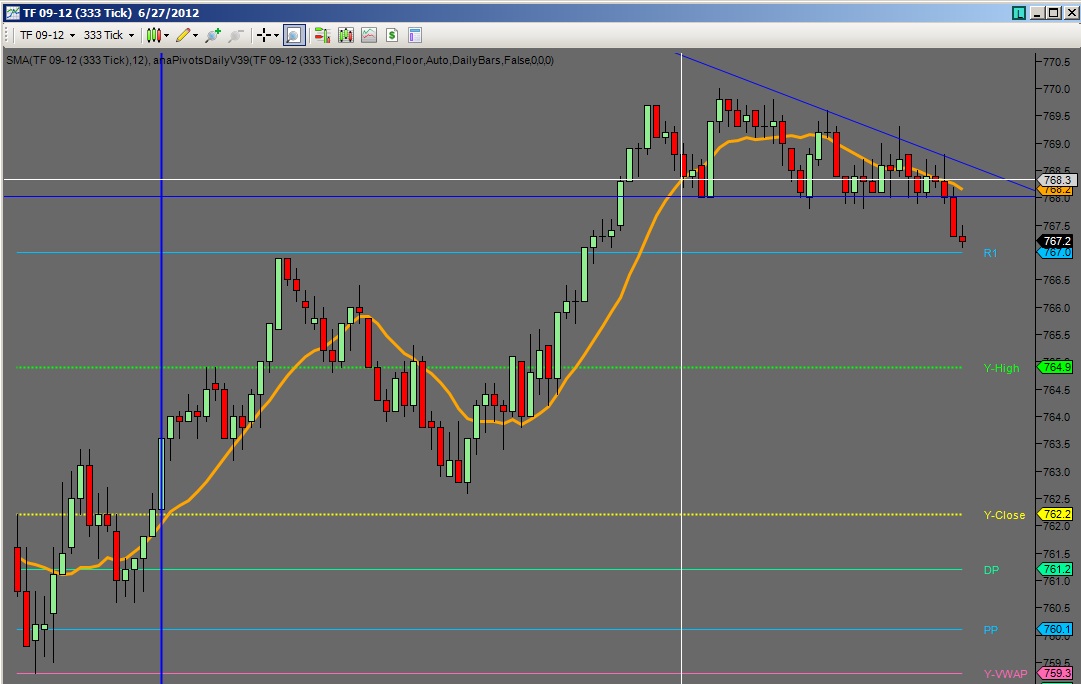Click the anaPivotsDailyV39 indicator label
This screenshot has width=1081, height=684.
pyautogui.click(x=353, y=60)
